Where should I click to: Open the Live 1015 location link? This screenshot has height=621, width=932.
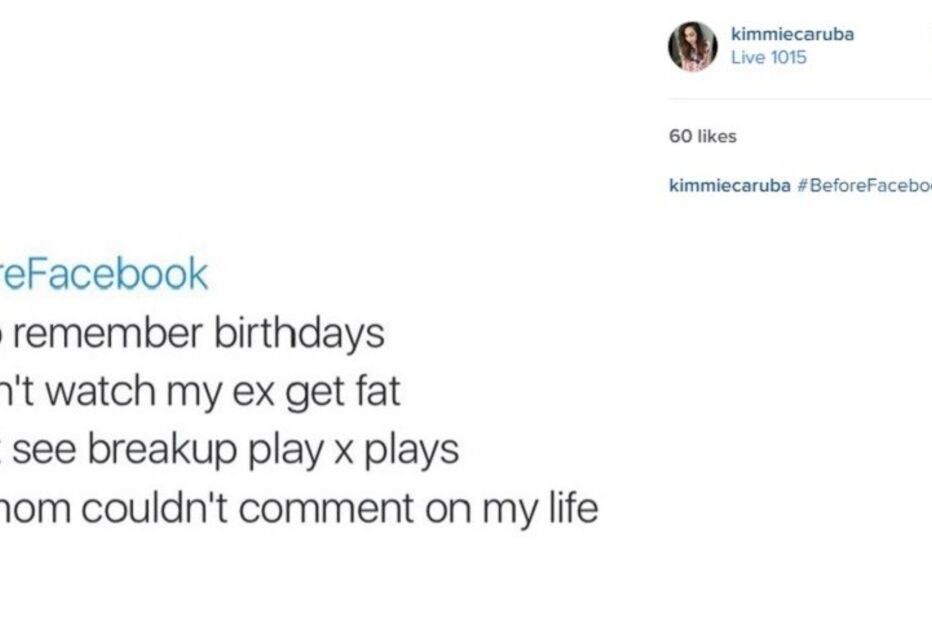click(x=768, y=58)
